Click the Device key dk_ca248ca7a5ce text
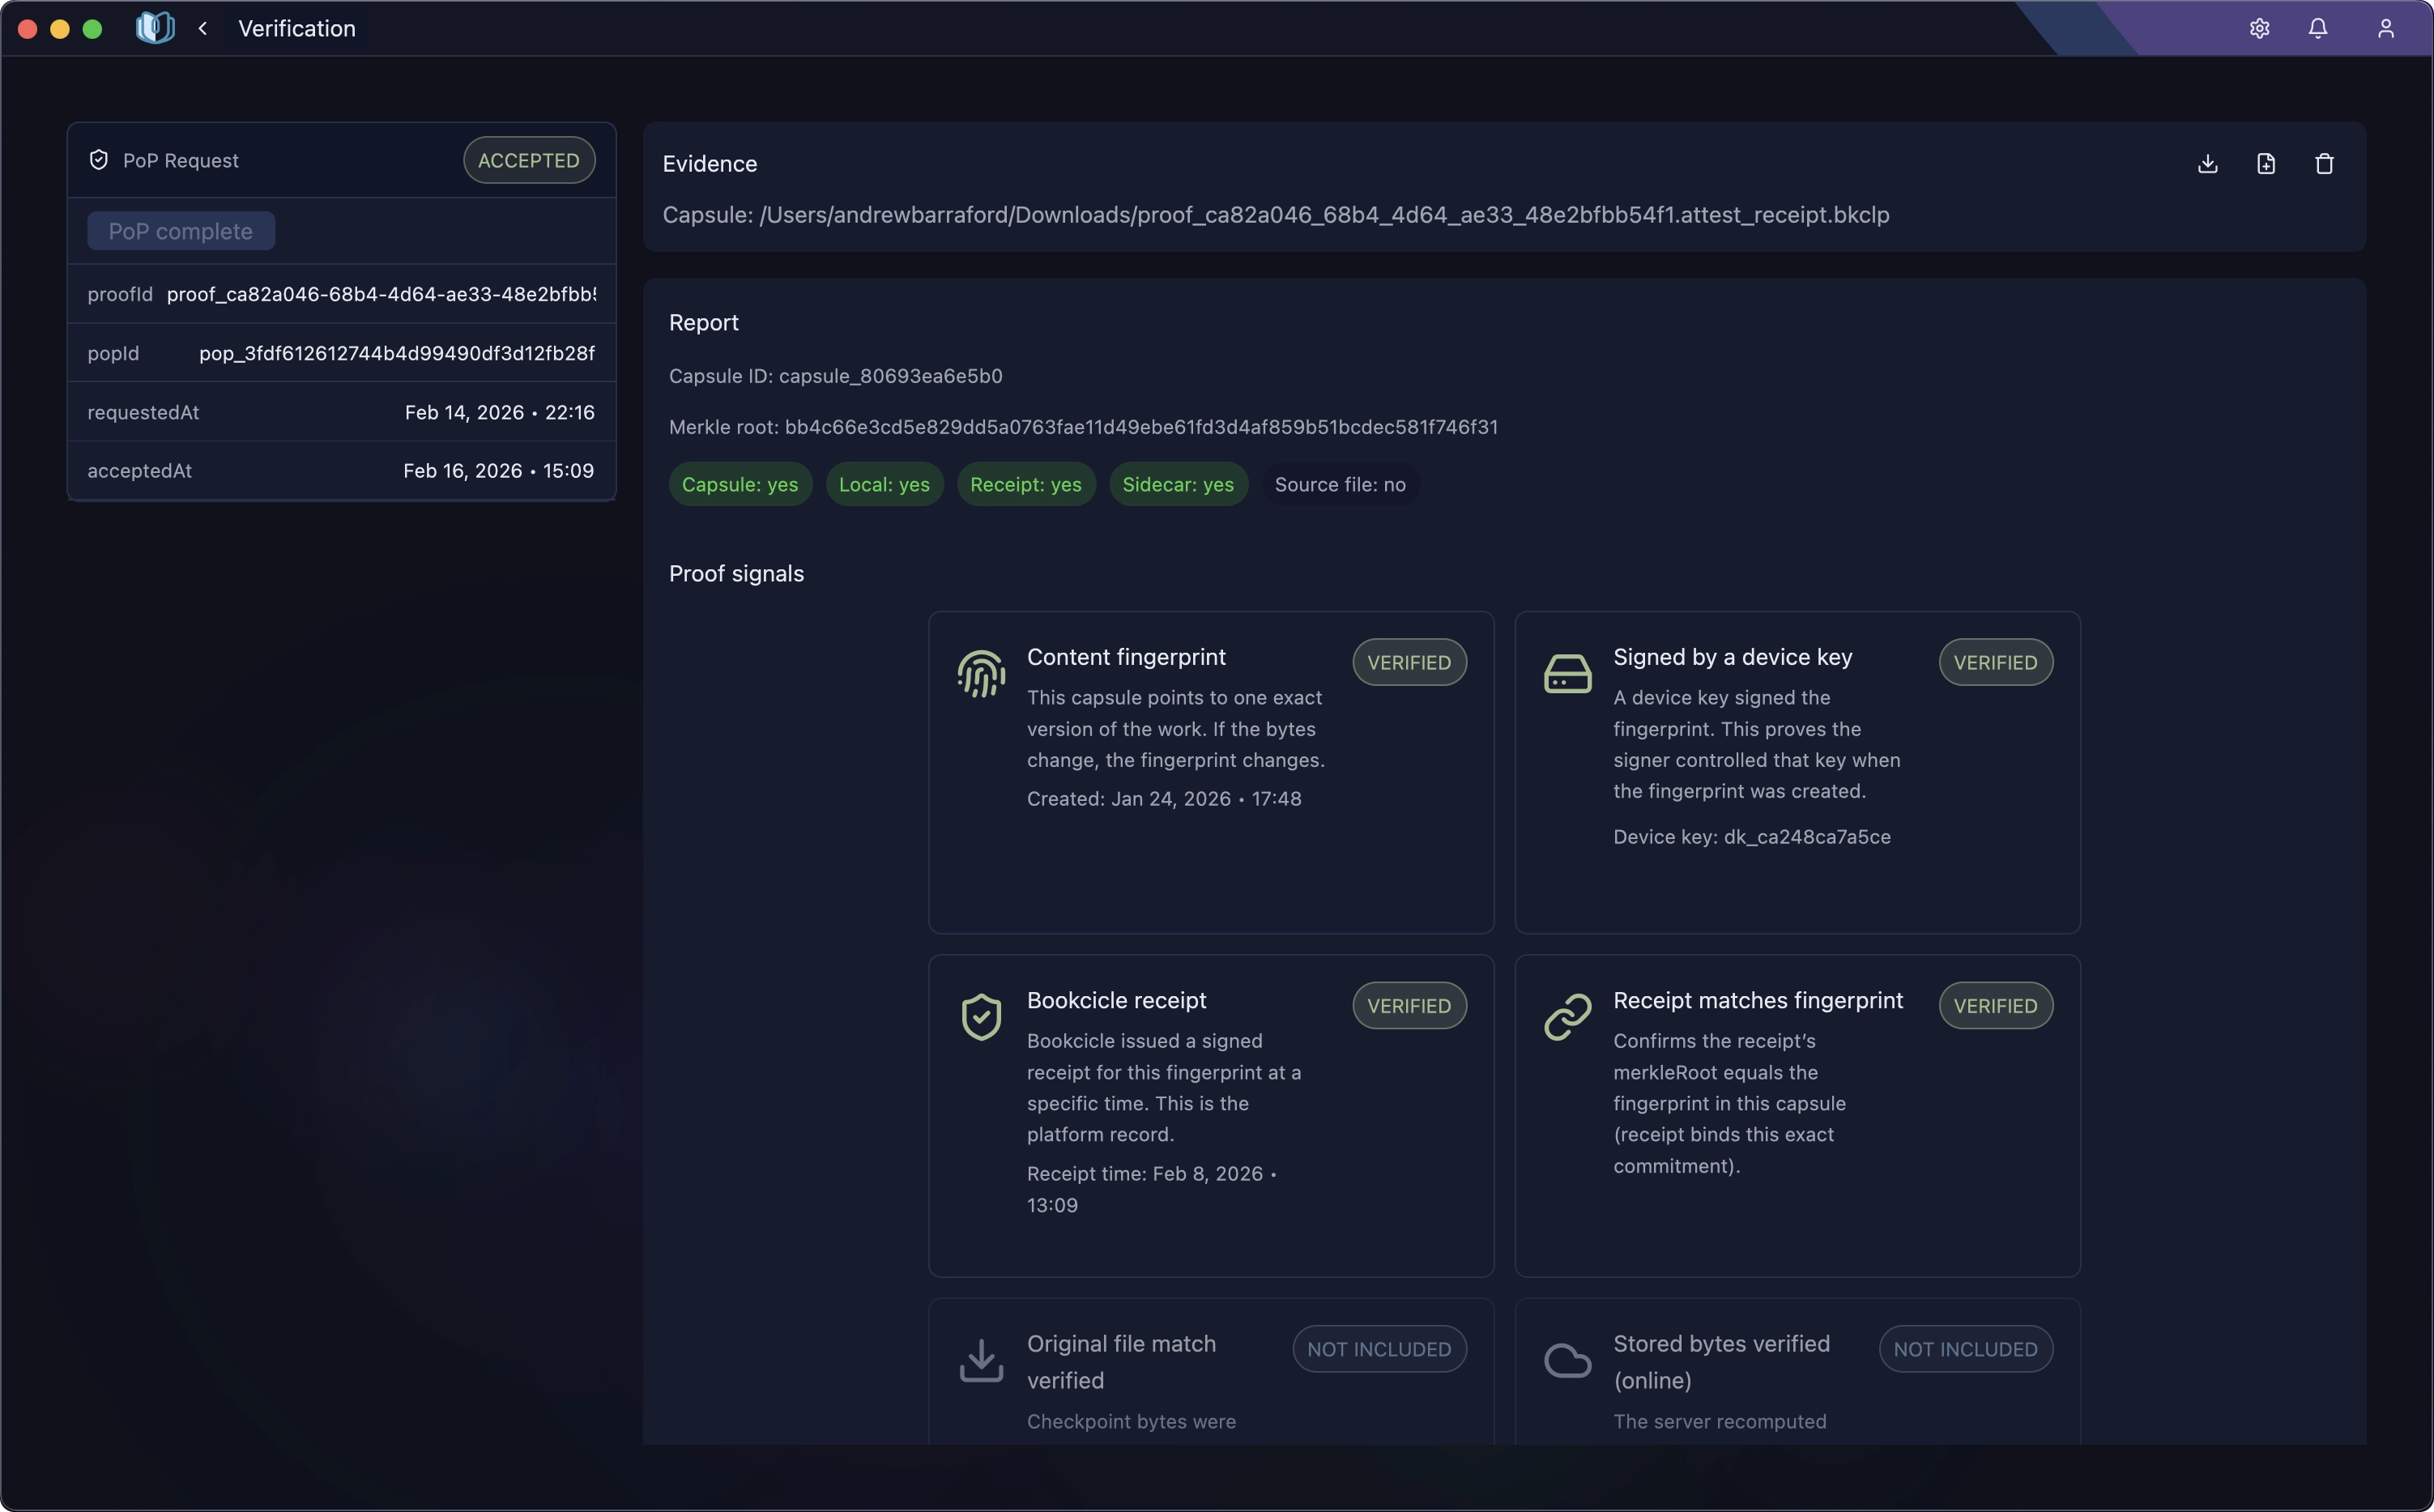Viewport: 2434px width, 1512px height. click(x=1752, y=836)
